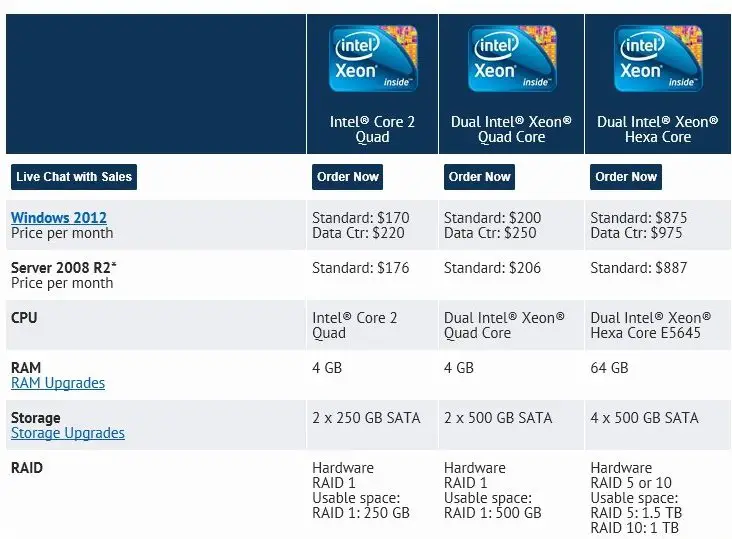Order Now for Intel Core 2 Quad plan

pos(347,177)
